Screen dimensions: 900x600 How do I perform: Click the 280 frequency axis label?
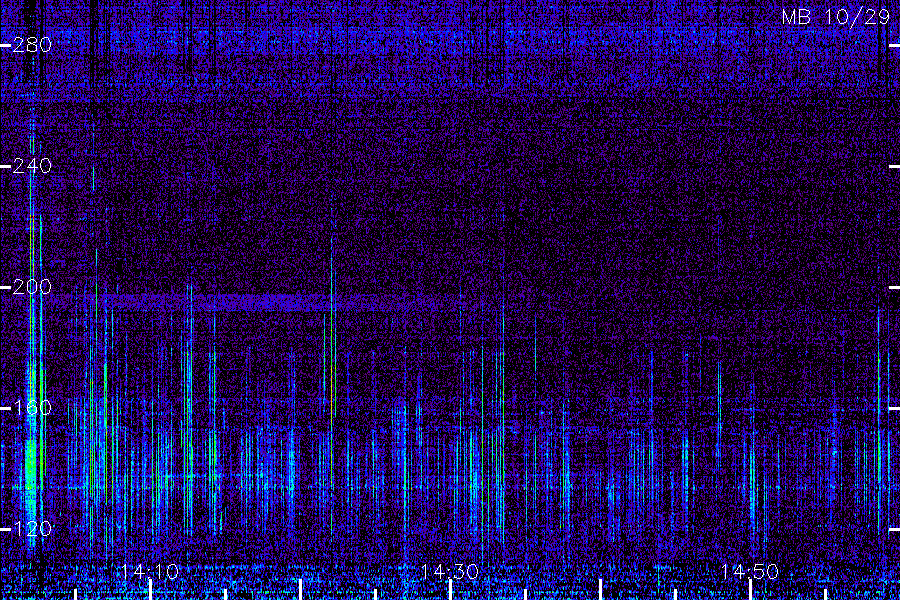point(32,45)
